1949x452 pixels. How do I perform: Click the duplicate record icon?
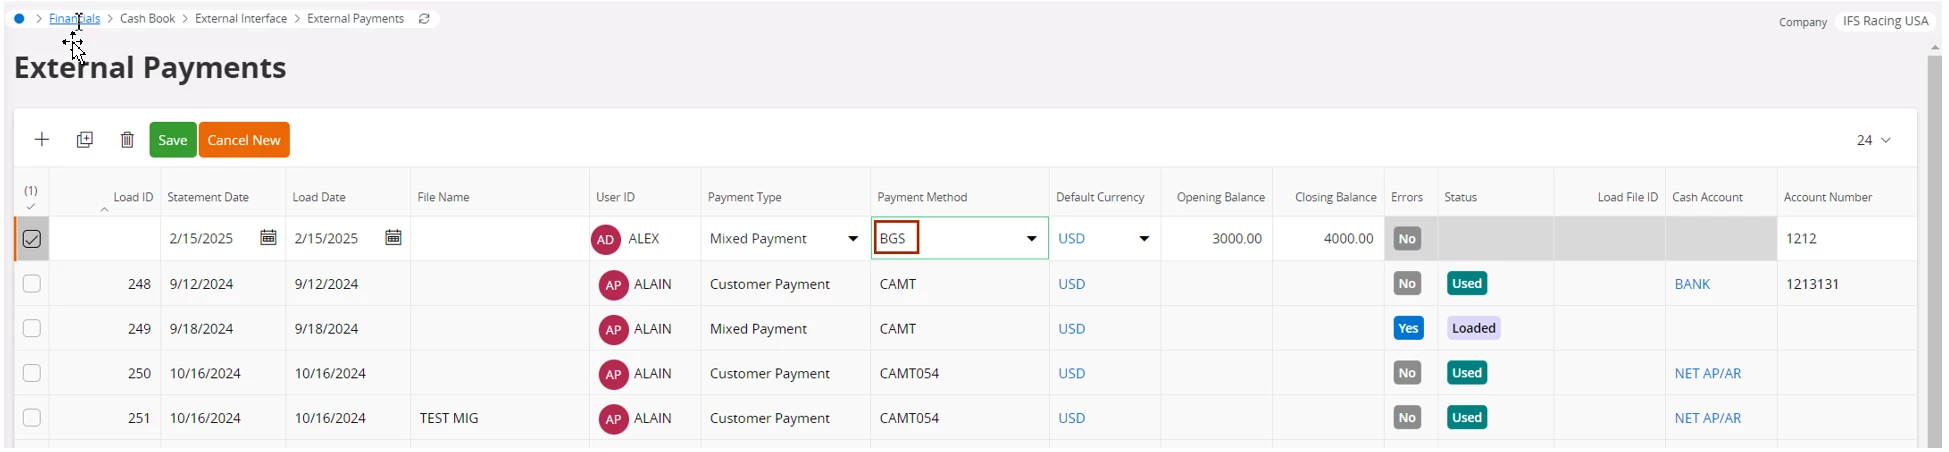(x=85, y=140)
